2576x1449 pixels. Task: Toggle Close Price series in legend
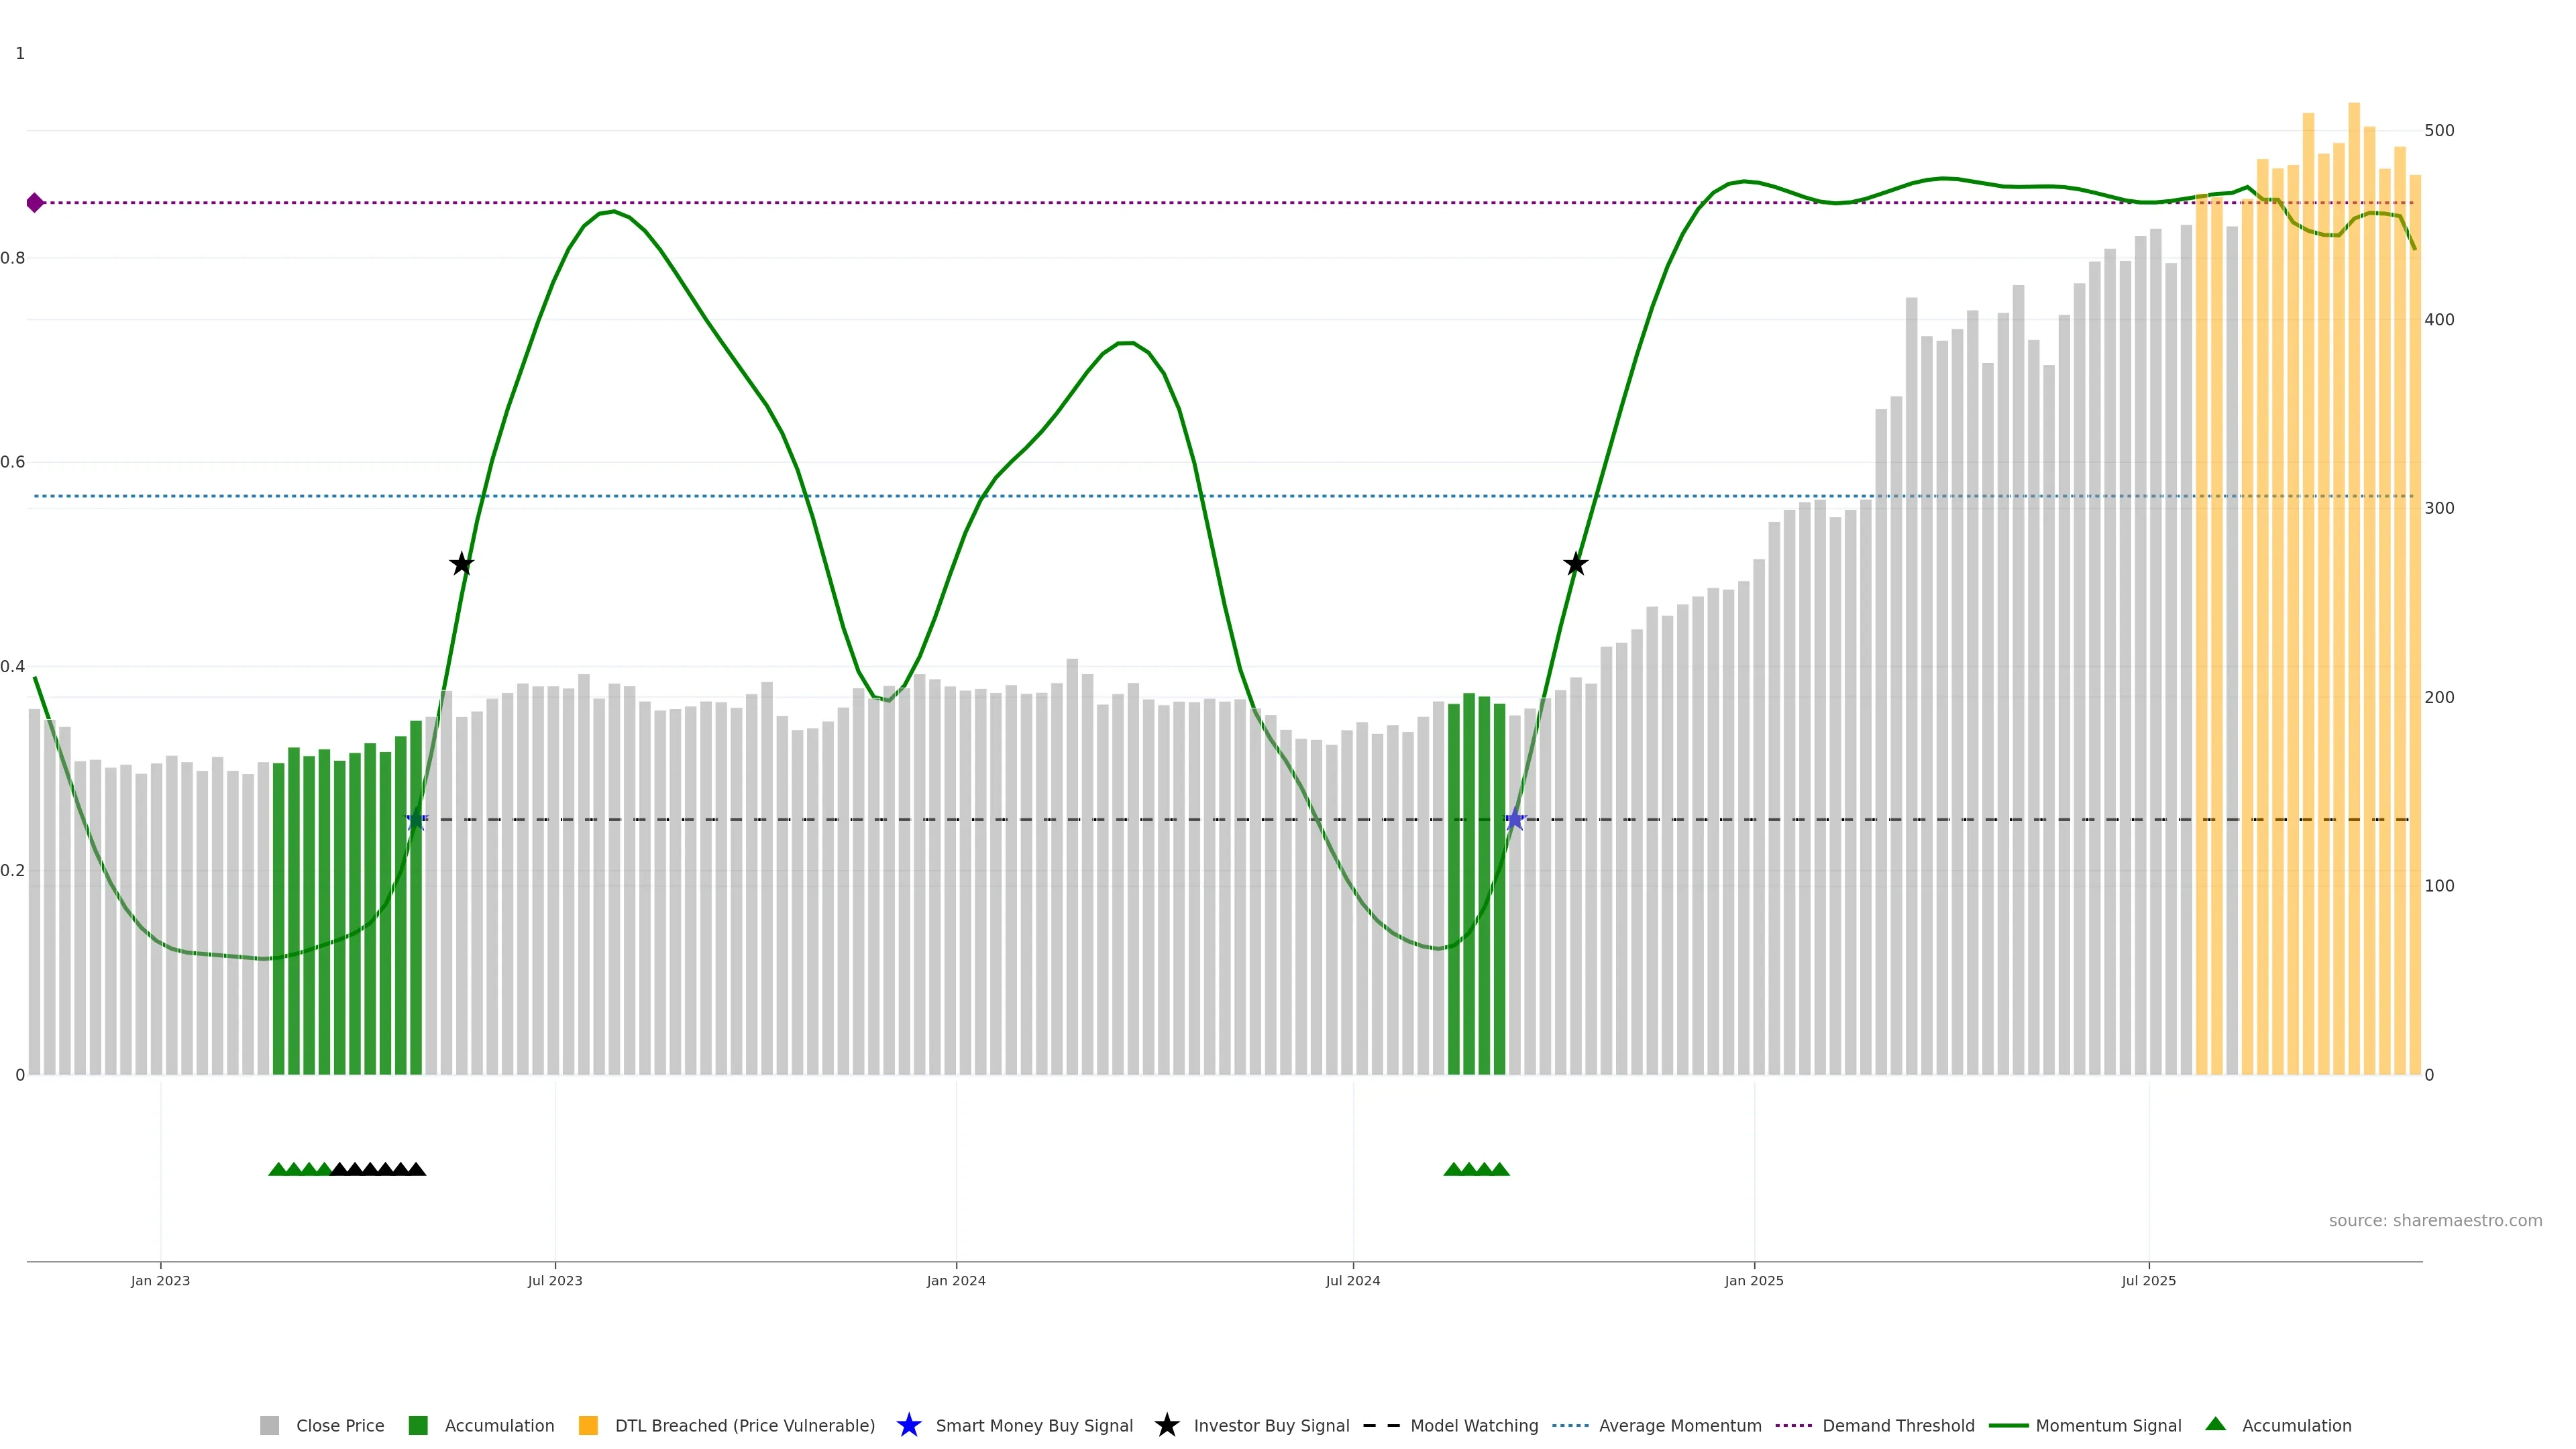pos(339,1425)
